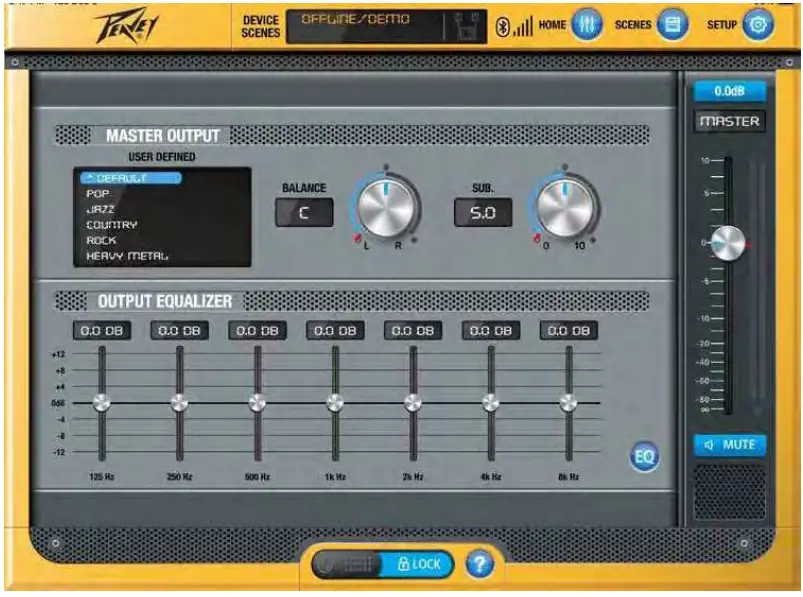The image size is (803, 597).
Task: Toggle the Lock switch
Action: point(382,564)
